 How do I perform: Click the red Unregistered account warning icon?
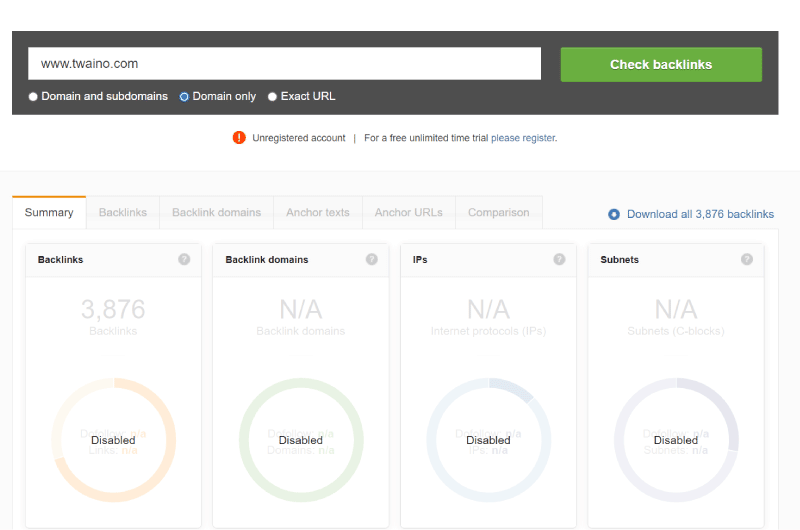point(239,138)
